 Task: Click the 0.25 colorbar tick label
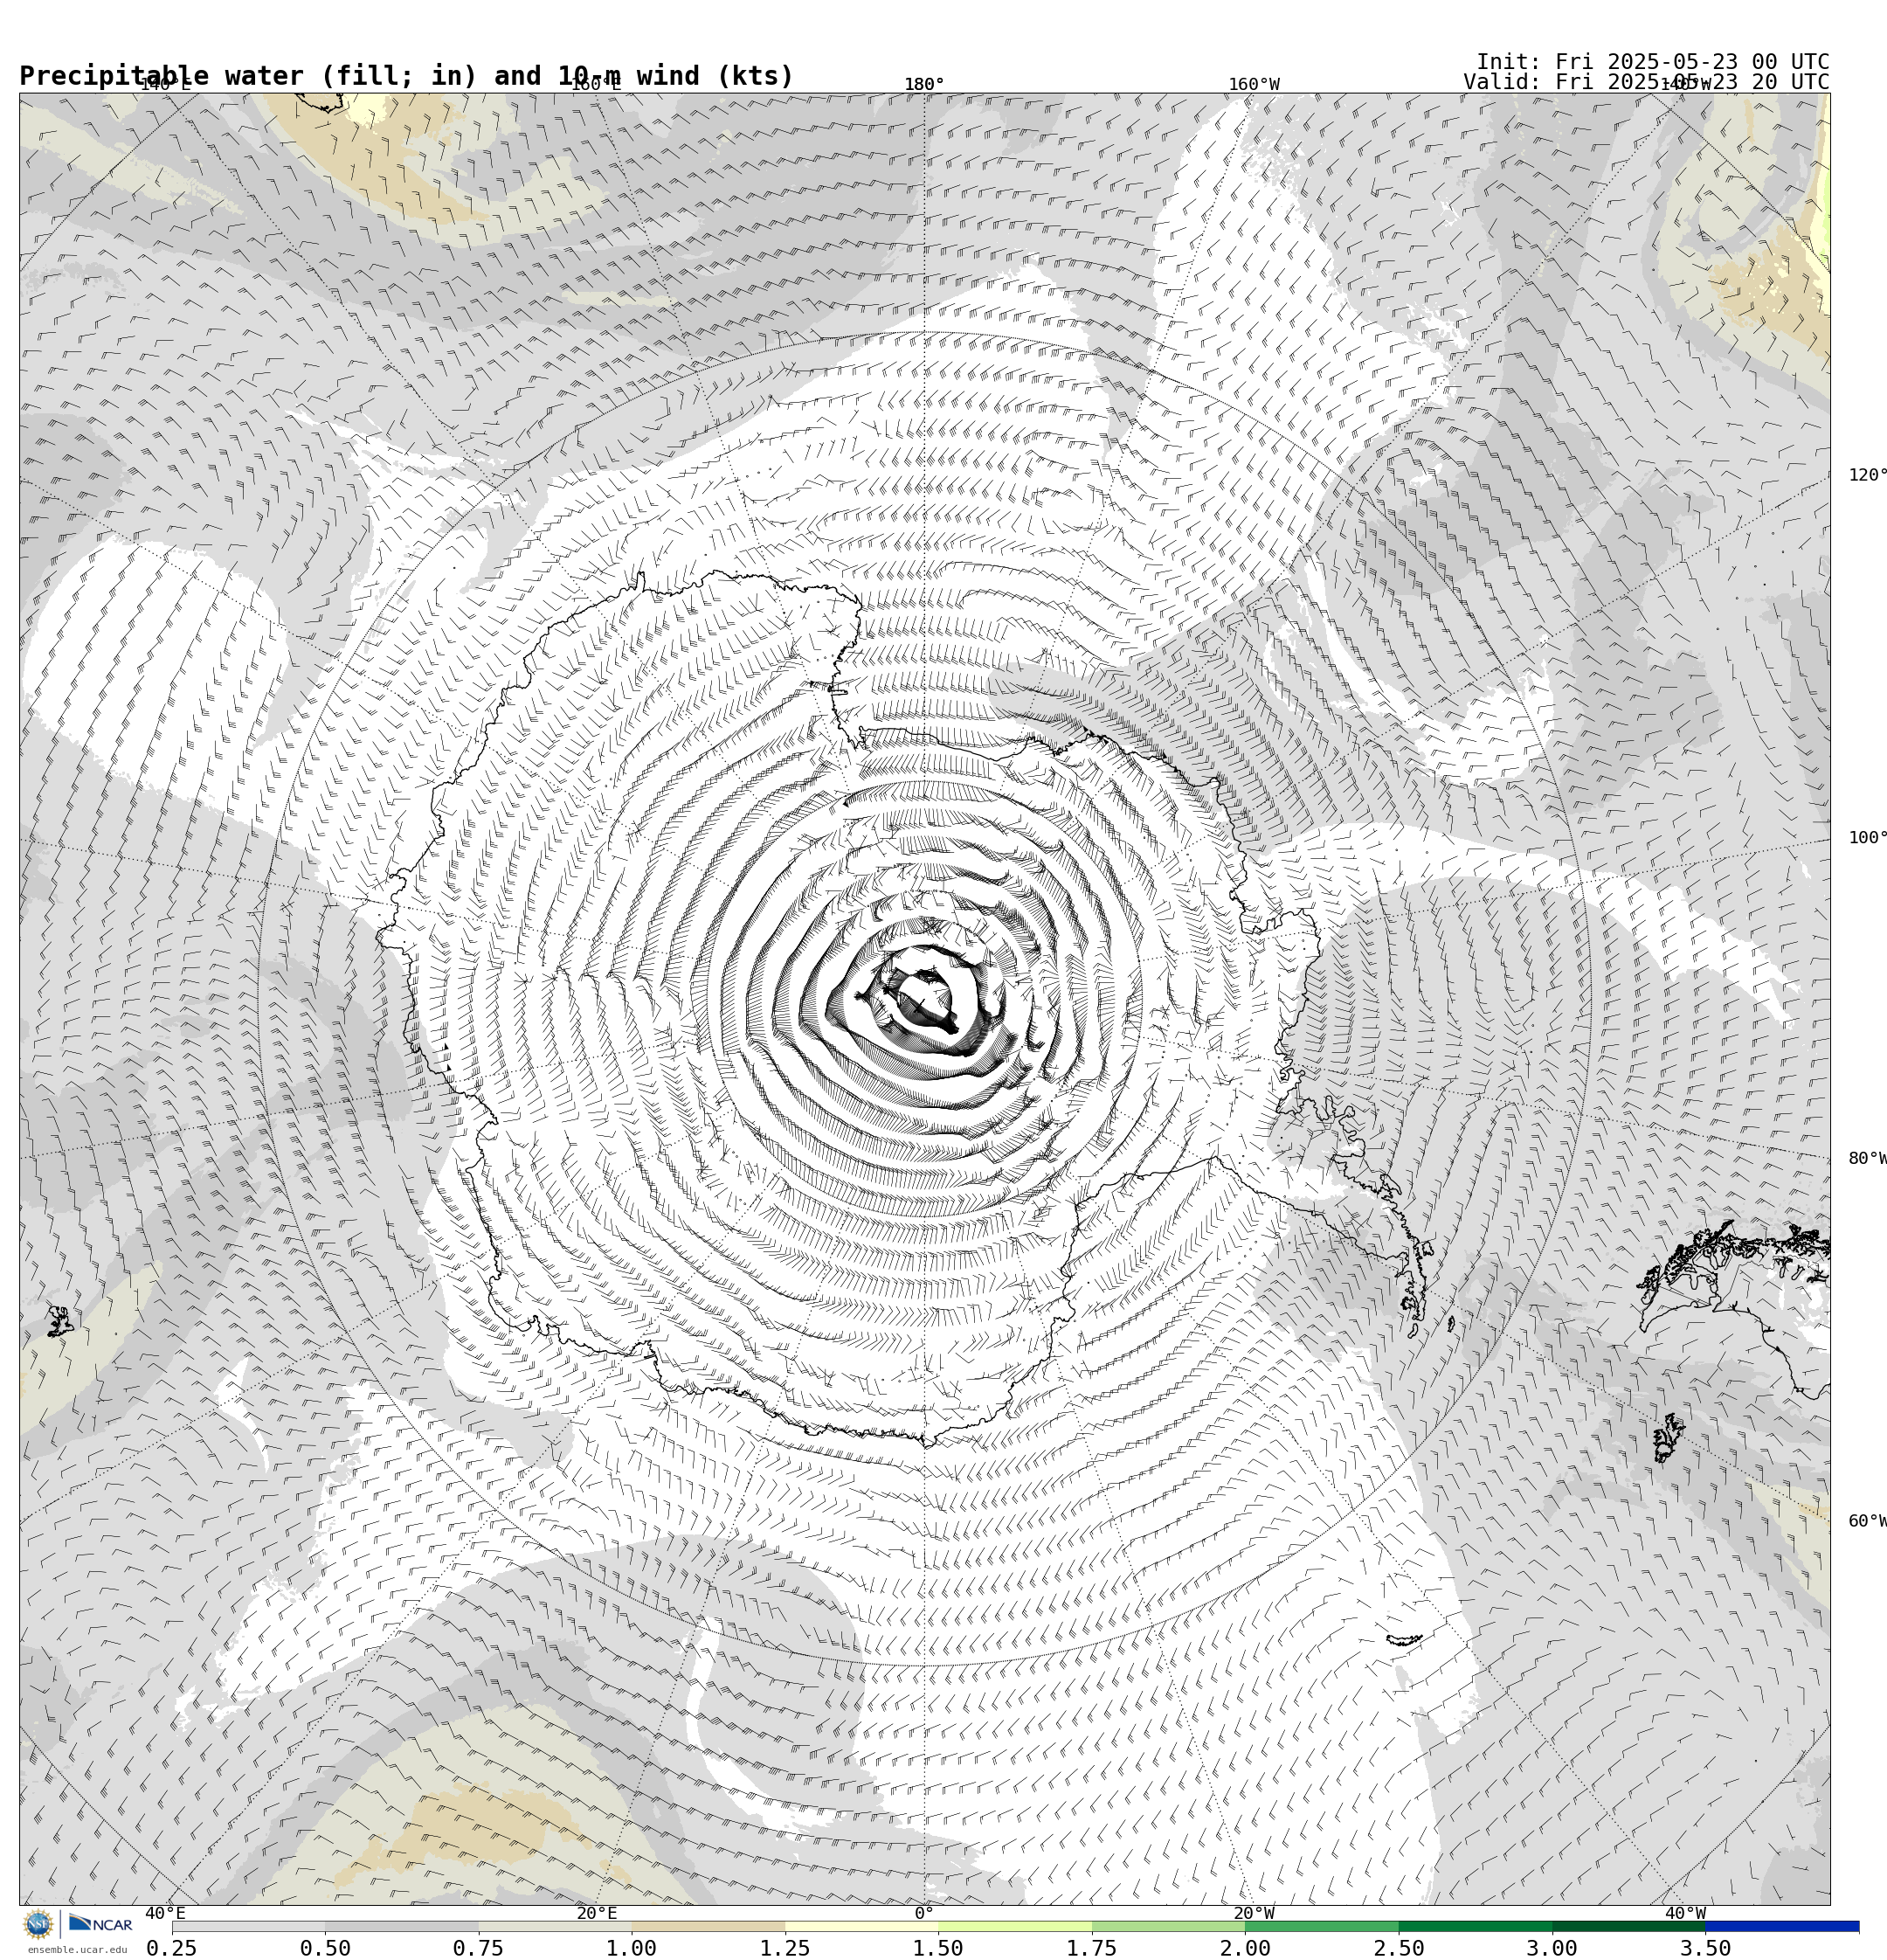click(x=172, y=1948)
